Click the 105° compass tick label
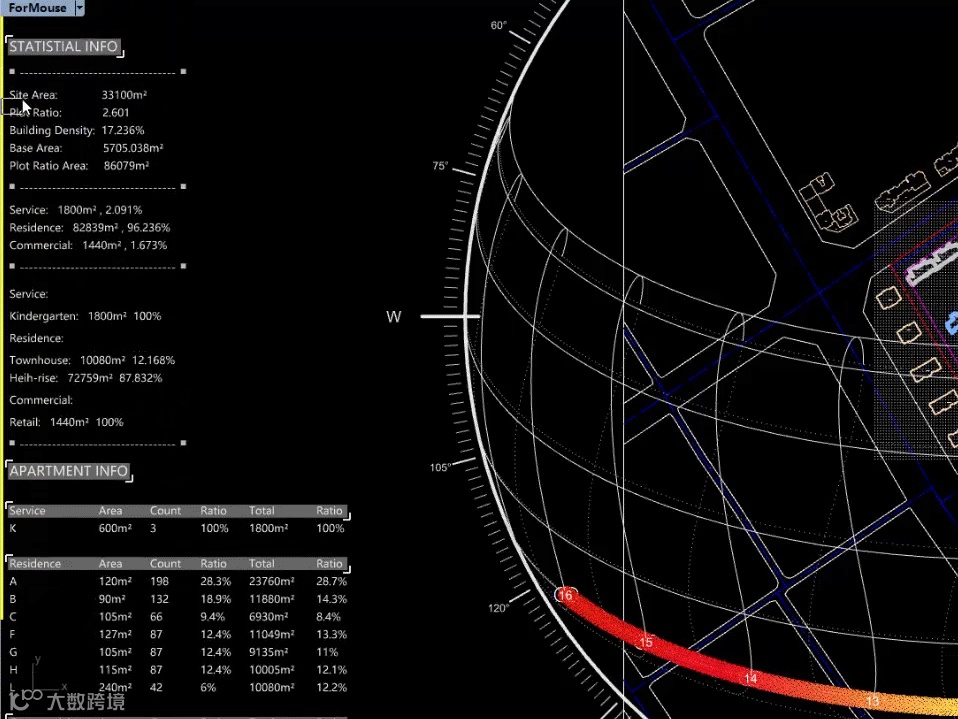The image size is (958, 719). coord(440,467)
